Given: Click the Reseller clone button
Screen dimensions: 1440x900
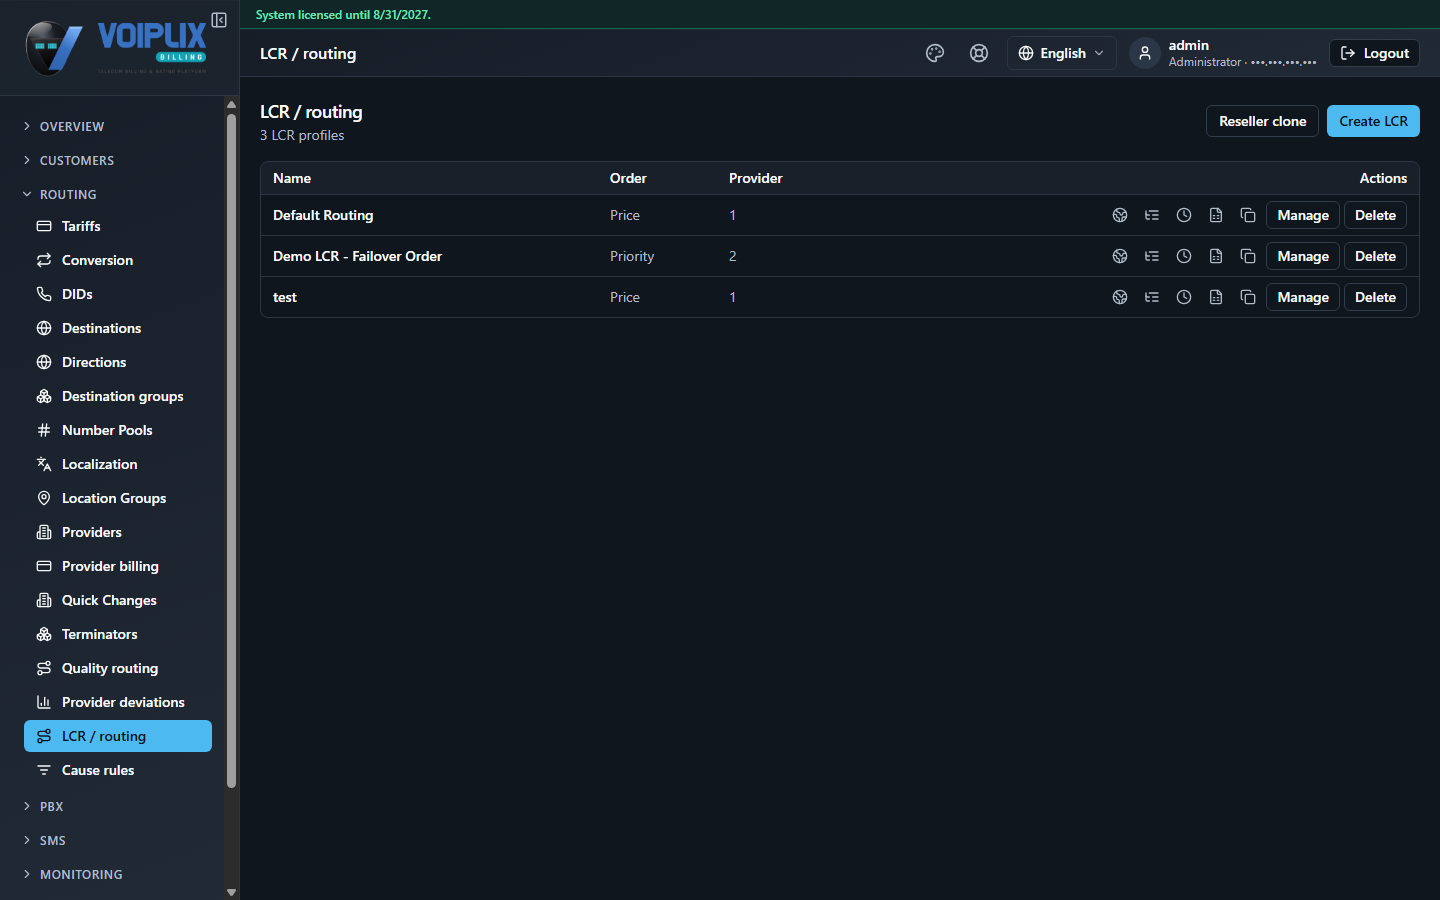Looking at the screenshot, I should (x=1262, y=121).
